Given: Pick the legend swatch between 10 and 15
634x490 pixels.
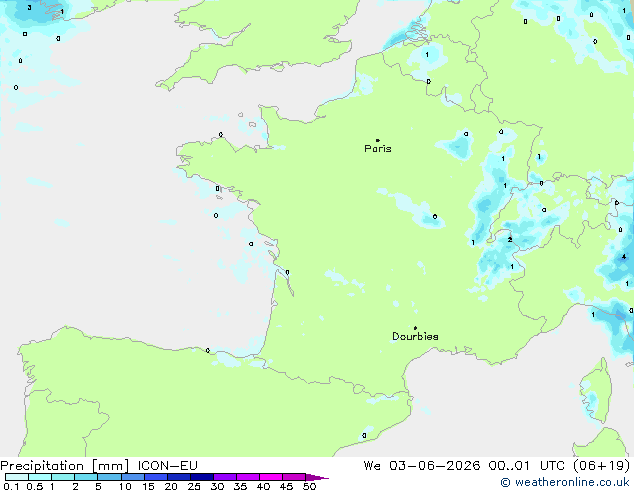Looking at the screenshot, I should pos(133,477).
